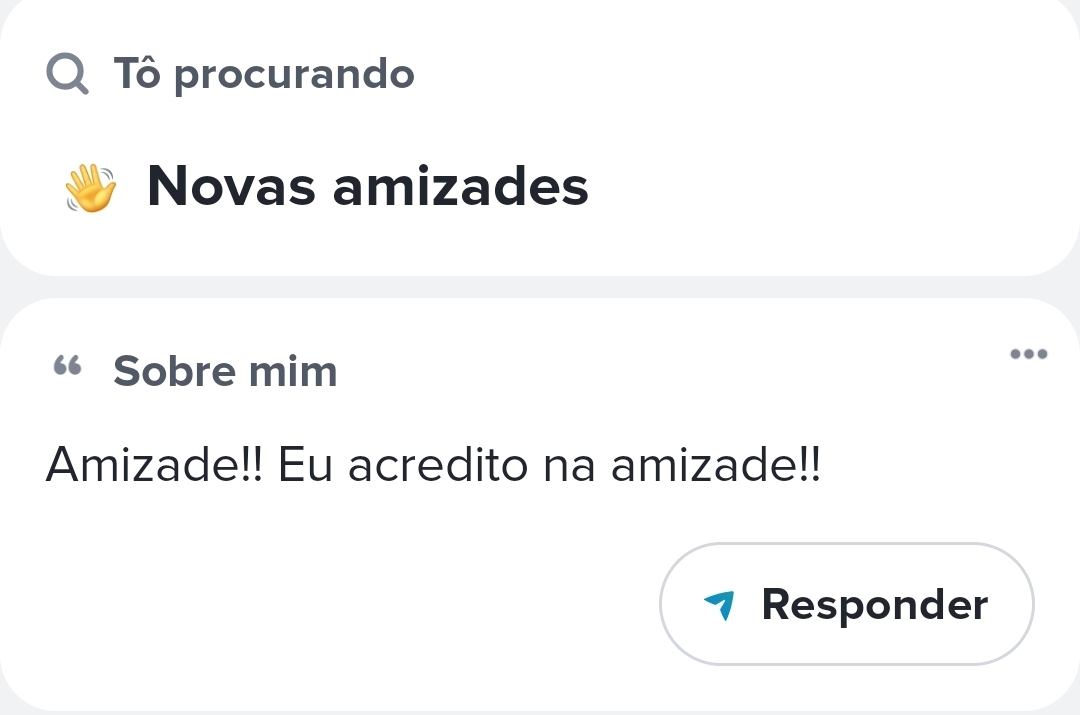Click the "Tô procurando" heading
Screen dimensions: 1080x715
[x=264, y=75]
